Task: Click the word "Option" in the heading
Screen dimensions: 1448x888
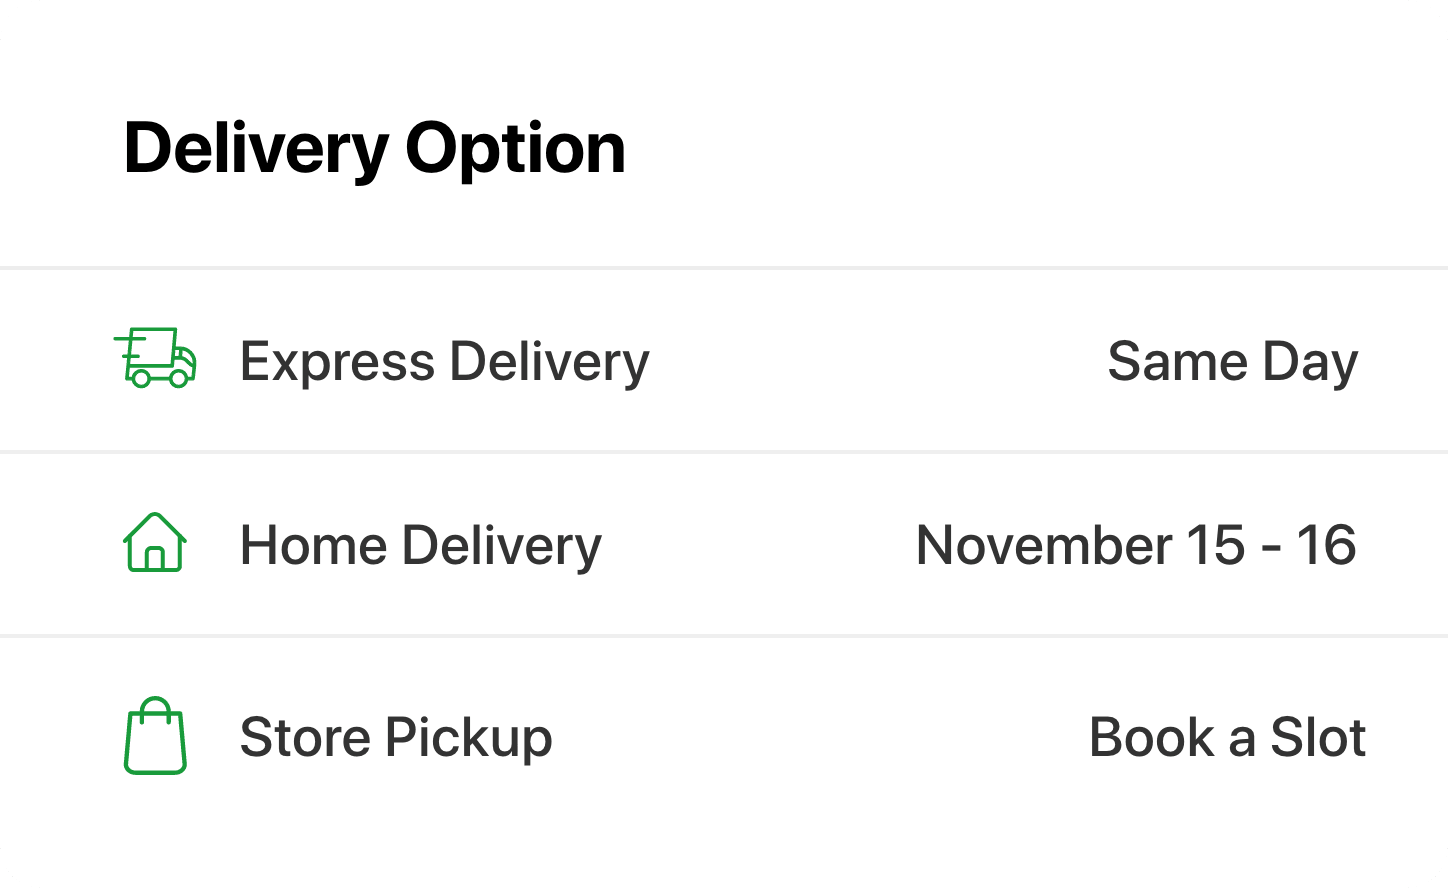Action: (x=515, y=148)
